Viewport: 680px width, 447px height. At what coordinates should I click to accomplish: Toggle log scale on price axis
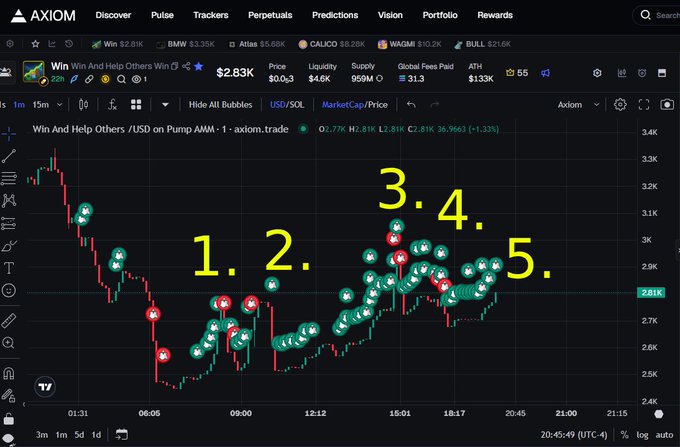click(x=642, y=434)
